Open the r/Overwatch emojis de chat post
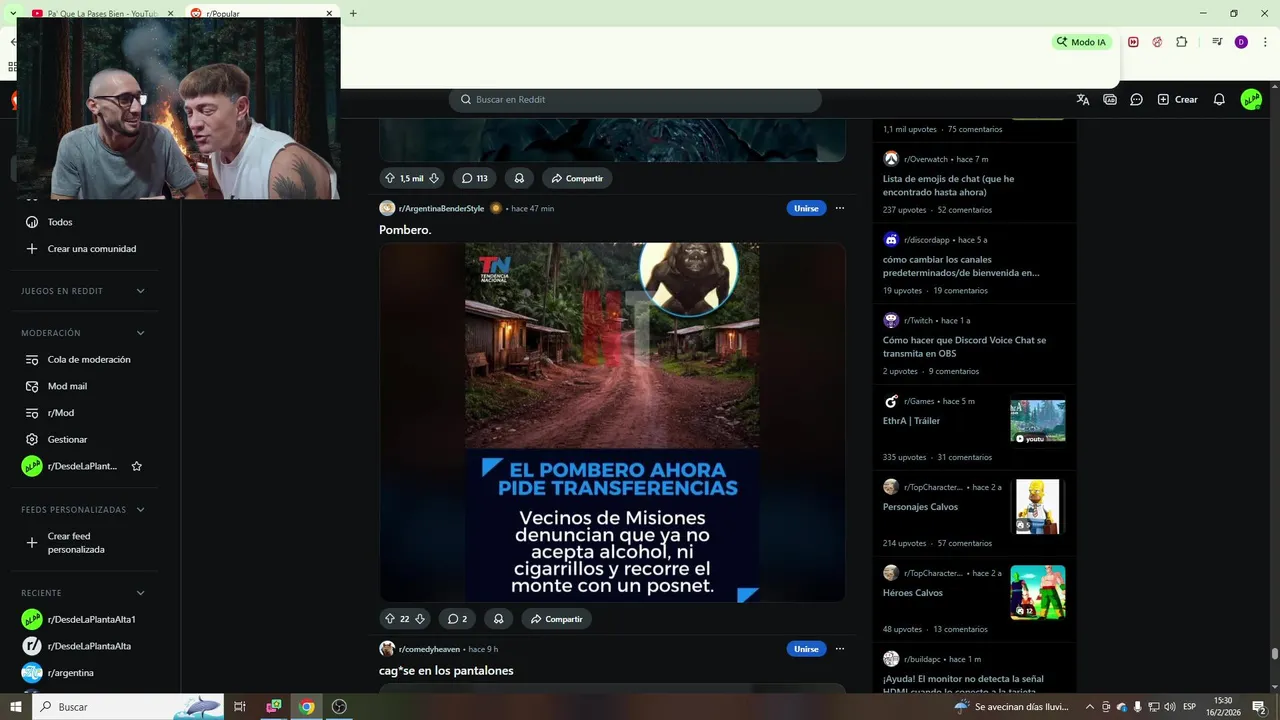1280x720 pixels. (948, 185)
